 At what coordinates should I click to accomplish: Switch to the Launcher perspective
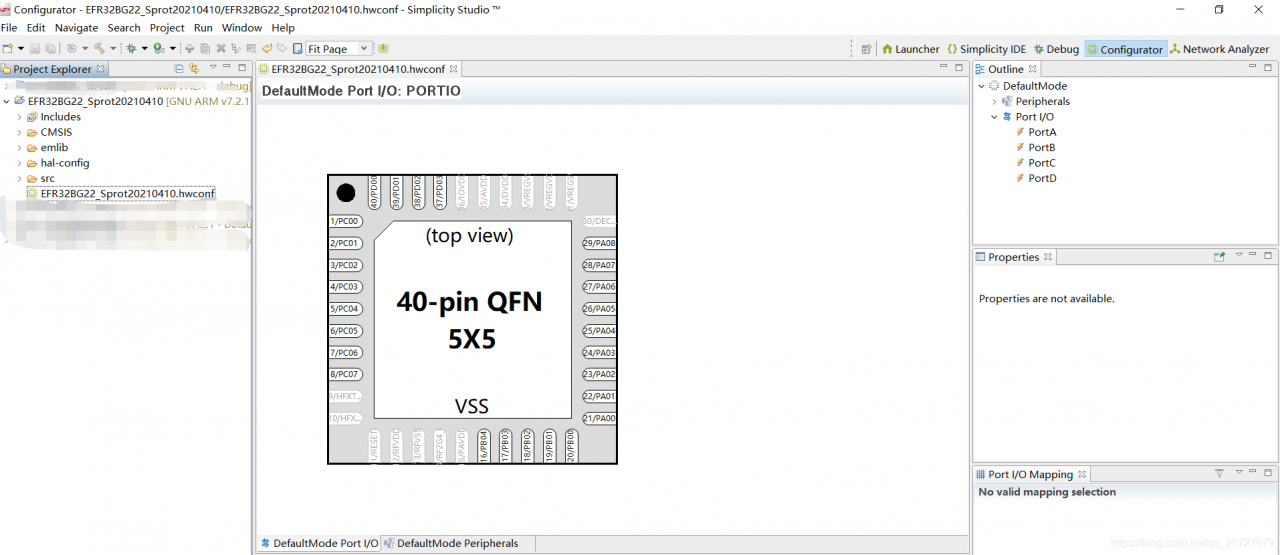[x=910, y=49]
